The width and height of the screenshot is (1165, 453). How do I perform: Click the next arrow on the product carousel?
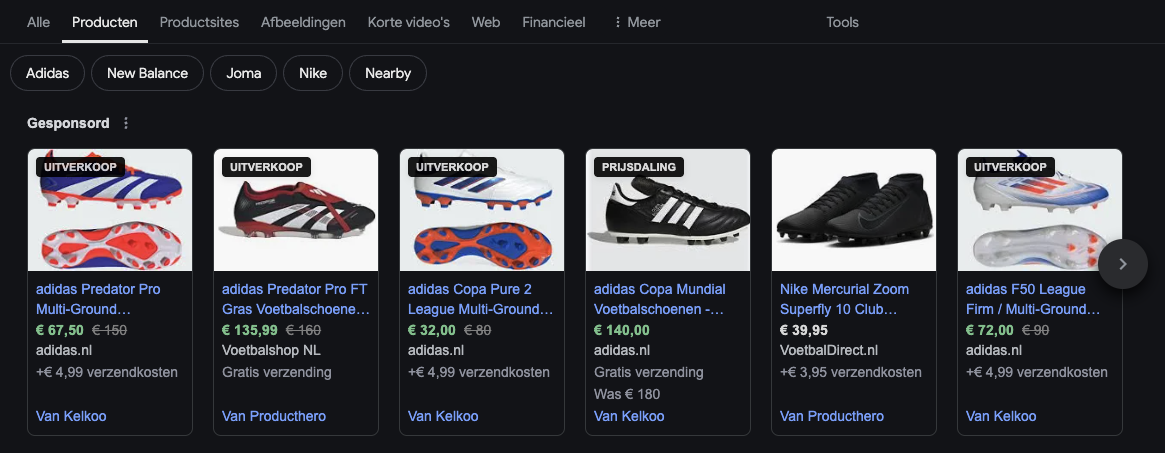[x=1122, y=264]
